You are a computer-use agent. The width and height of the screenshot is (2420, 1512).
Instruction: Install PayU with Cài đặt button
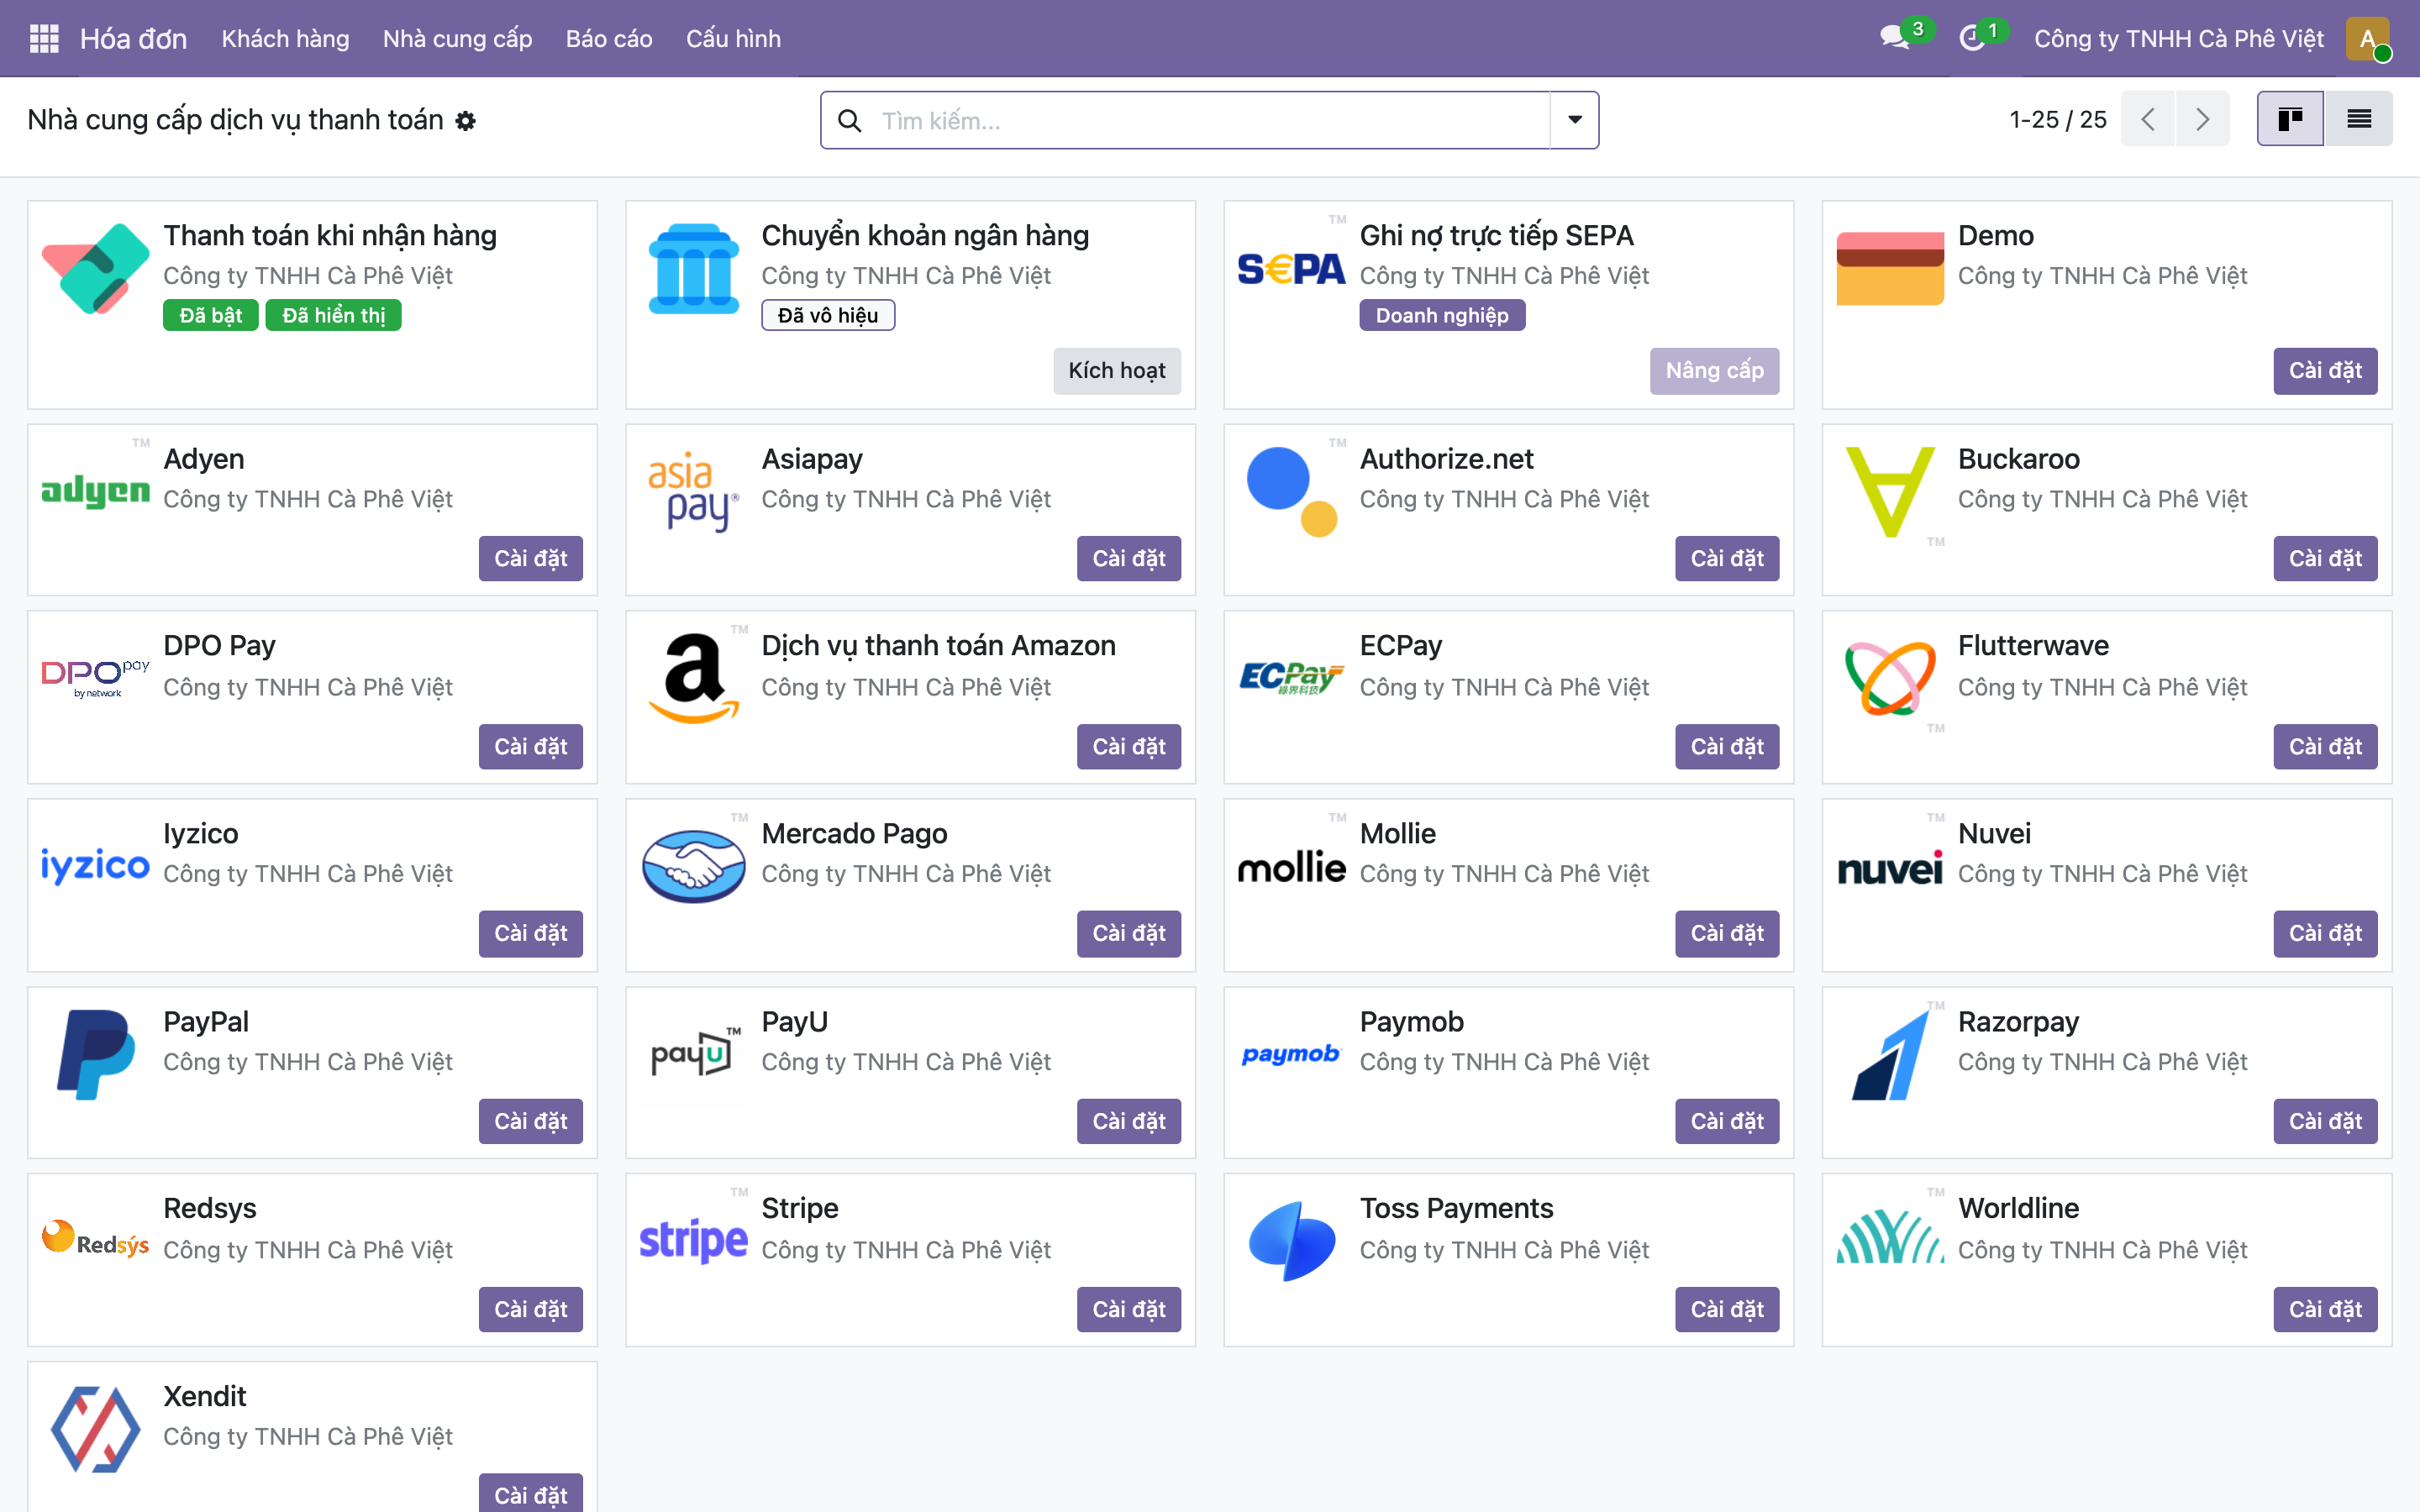pyautogui.click(x=1128, y=1121)
